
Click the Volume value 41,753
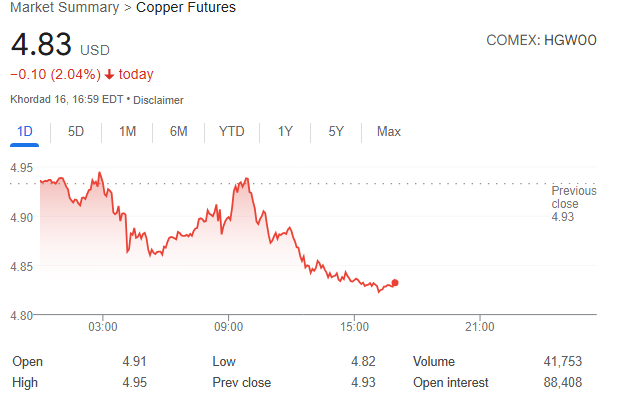(558, 361)
